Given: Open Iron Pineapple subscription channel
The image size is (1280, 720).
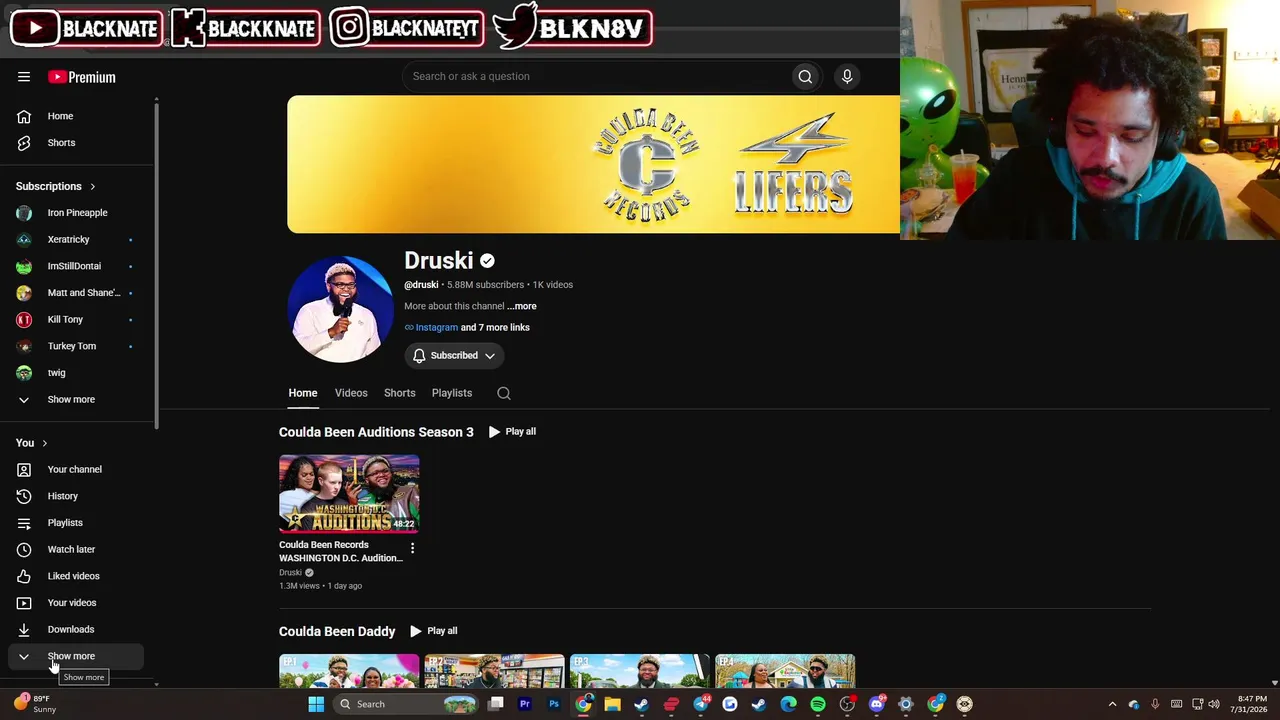Looking at the screenshot, I should point(78,213).
